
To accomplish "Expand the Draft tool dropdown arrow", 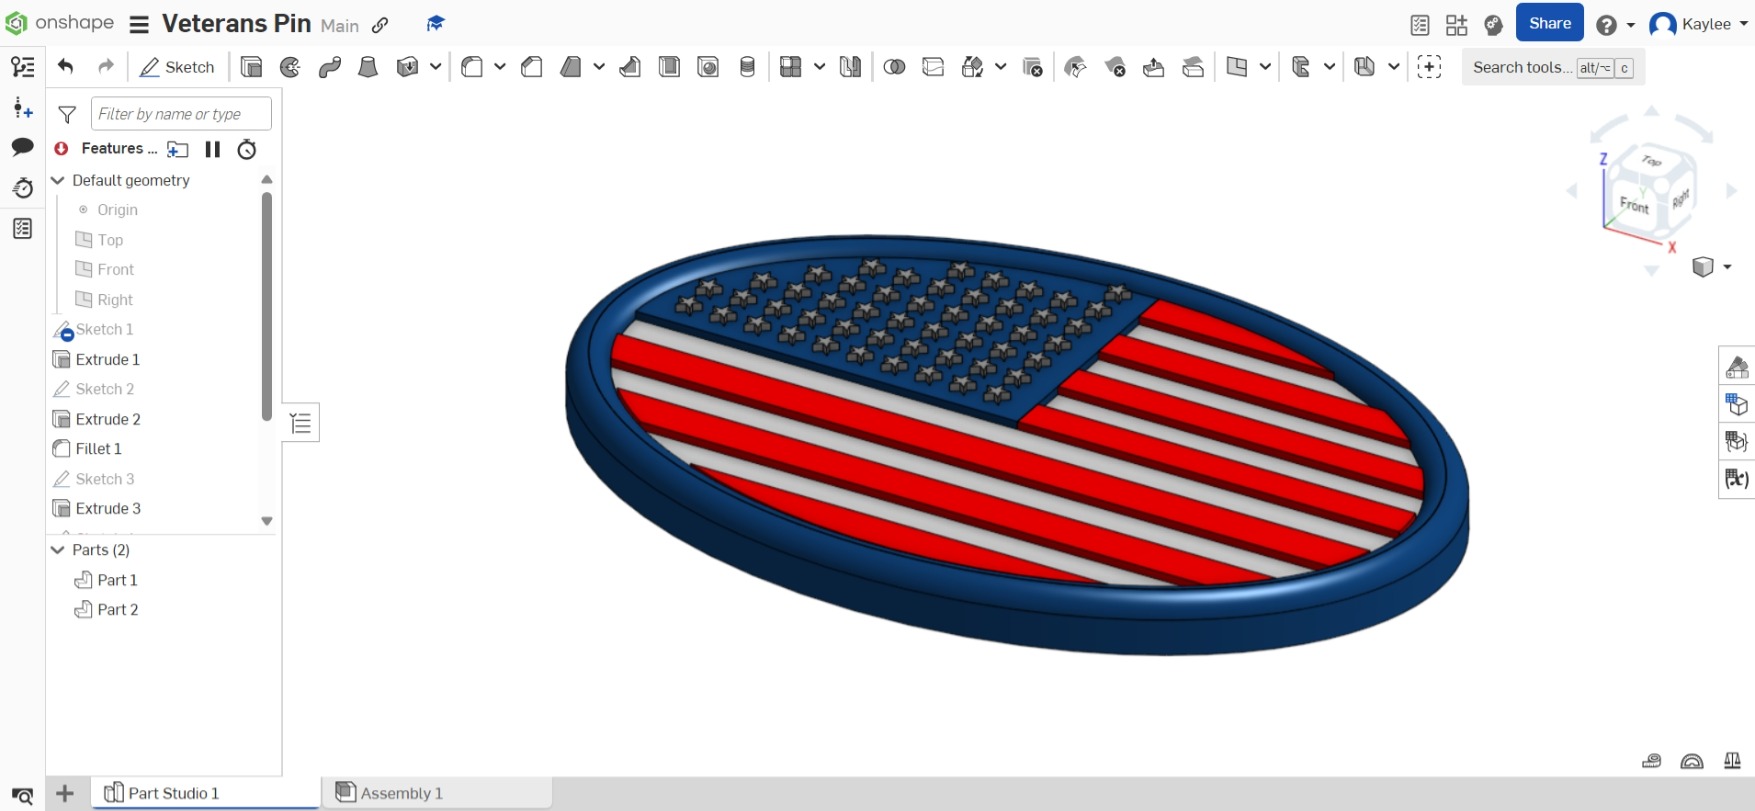I will pyautogui.click(x=599, y=67).
